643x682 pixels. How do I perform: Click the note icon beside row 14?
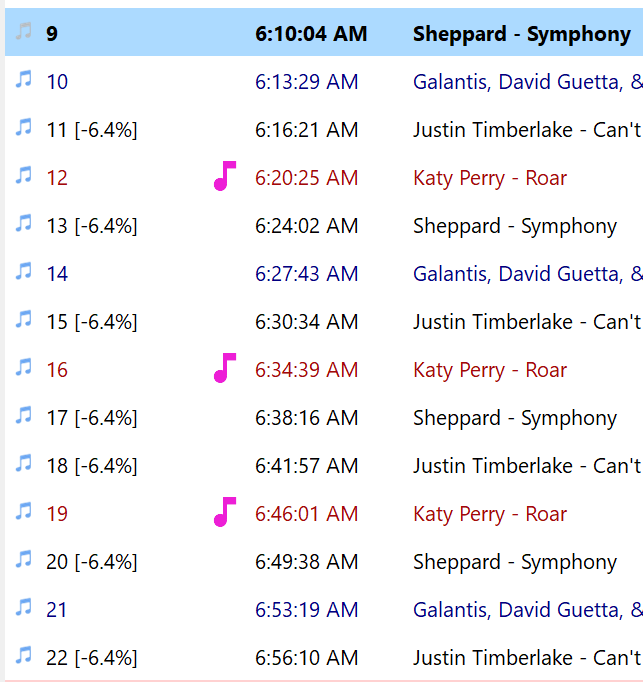tap(23, 273)
